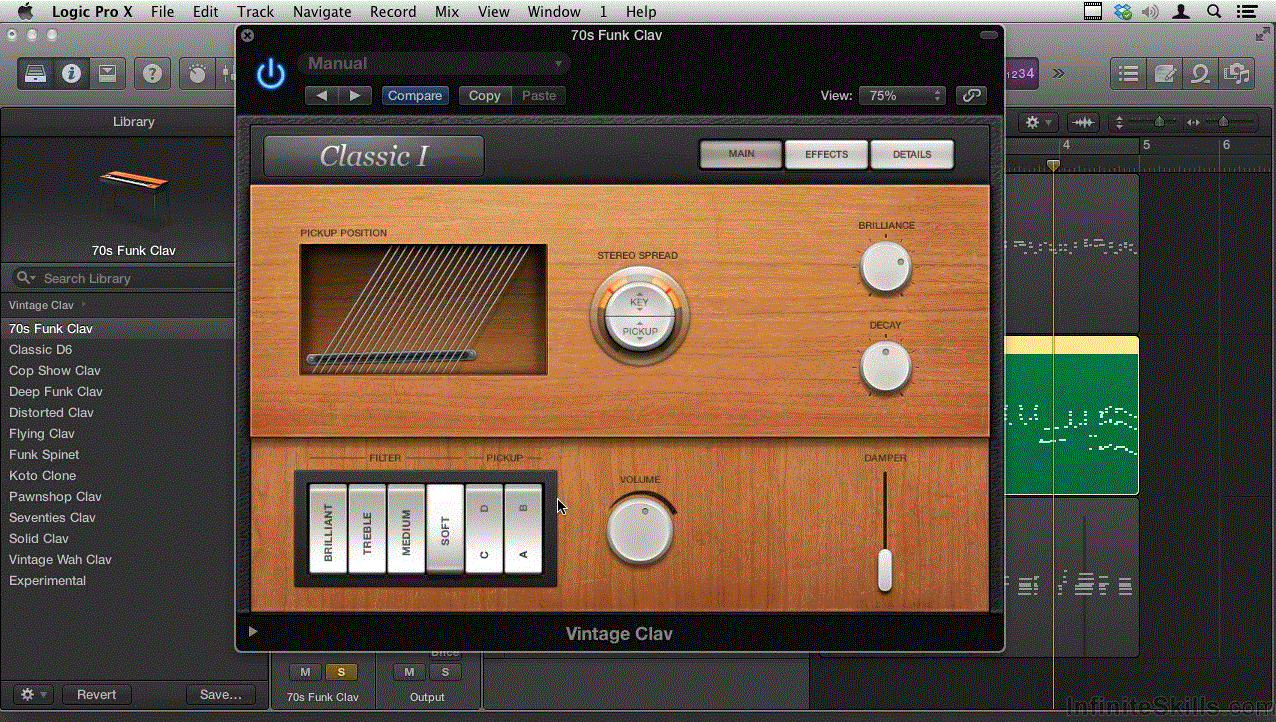
Task: Open tracks area gear settings menu
Action: [1038, 122]
